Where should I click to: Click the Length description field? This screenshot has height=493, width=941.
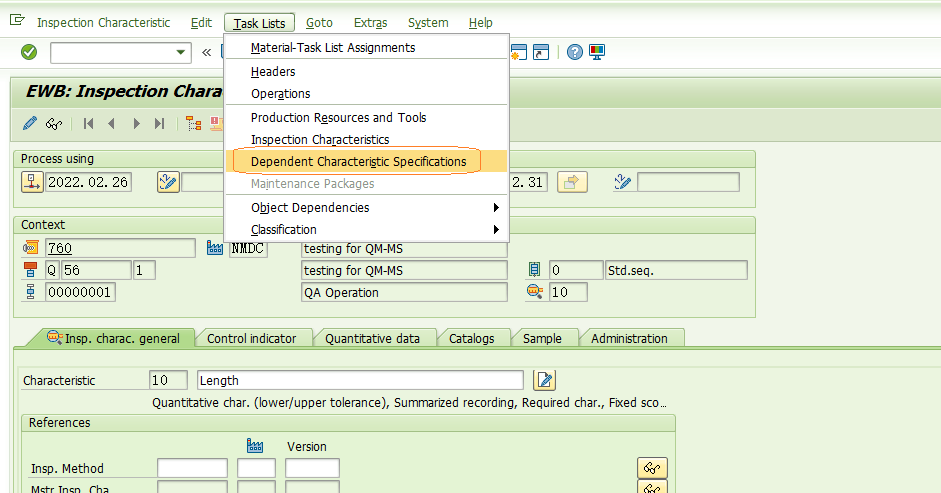(360, 380)
